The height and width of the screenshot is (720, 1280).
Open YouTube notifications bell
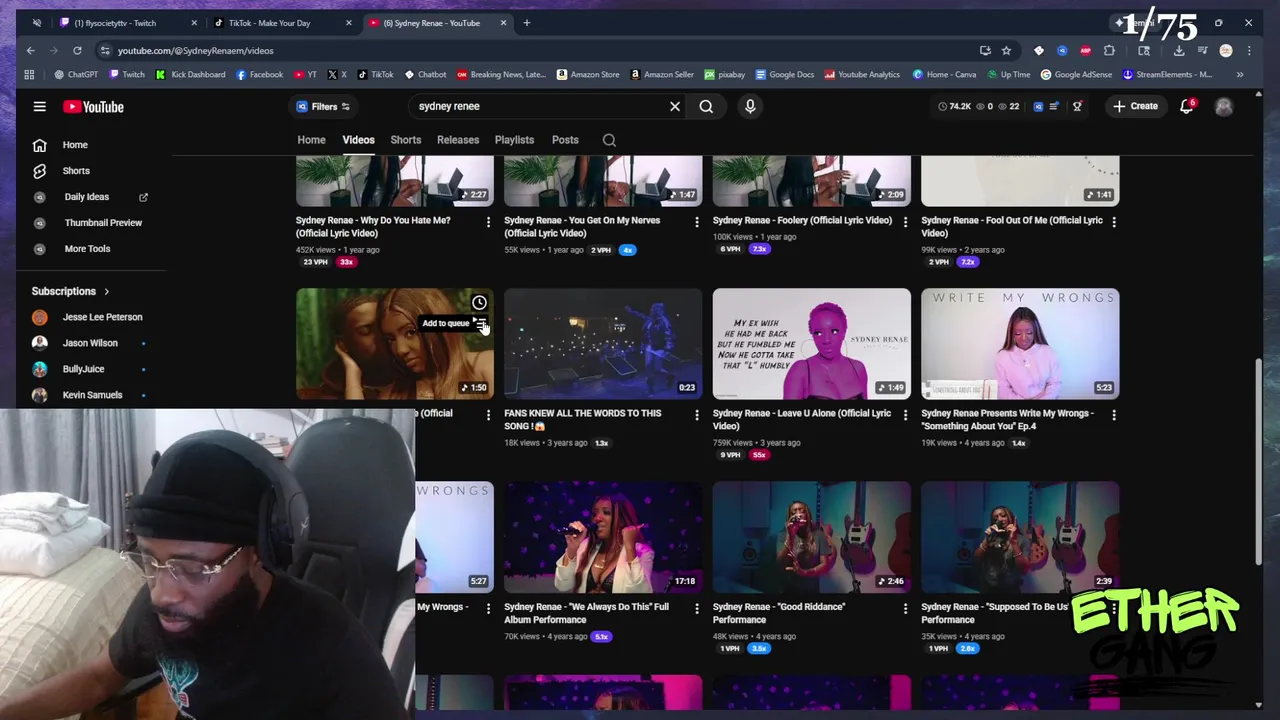pyautogui.click(x=1187, y=106)
